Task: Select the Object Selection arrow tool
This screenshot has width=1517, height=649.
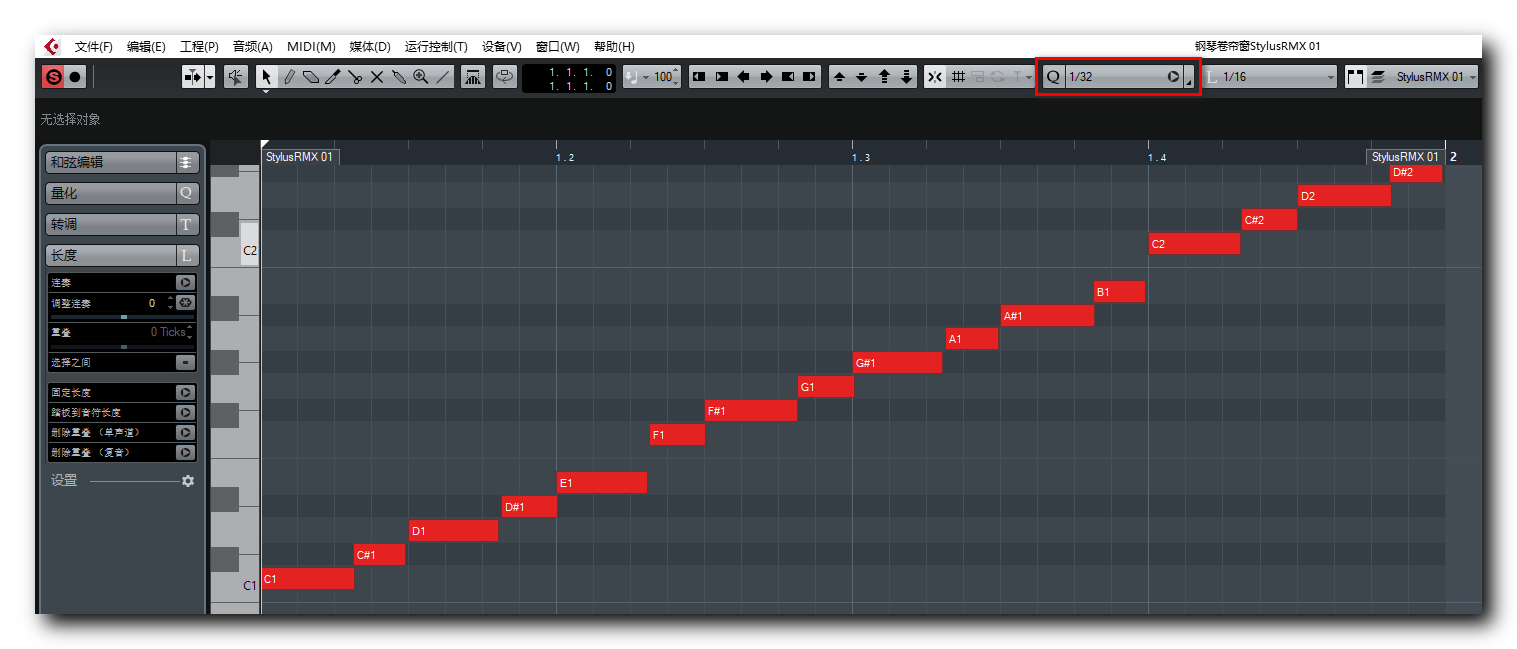Action: 267,76
